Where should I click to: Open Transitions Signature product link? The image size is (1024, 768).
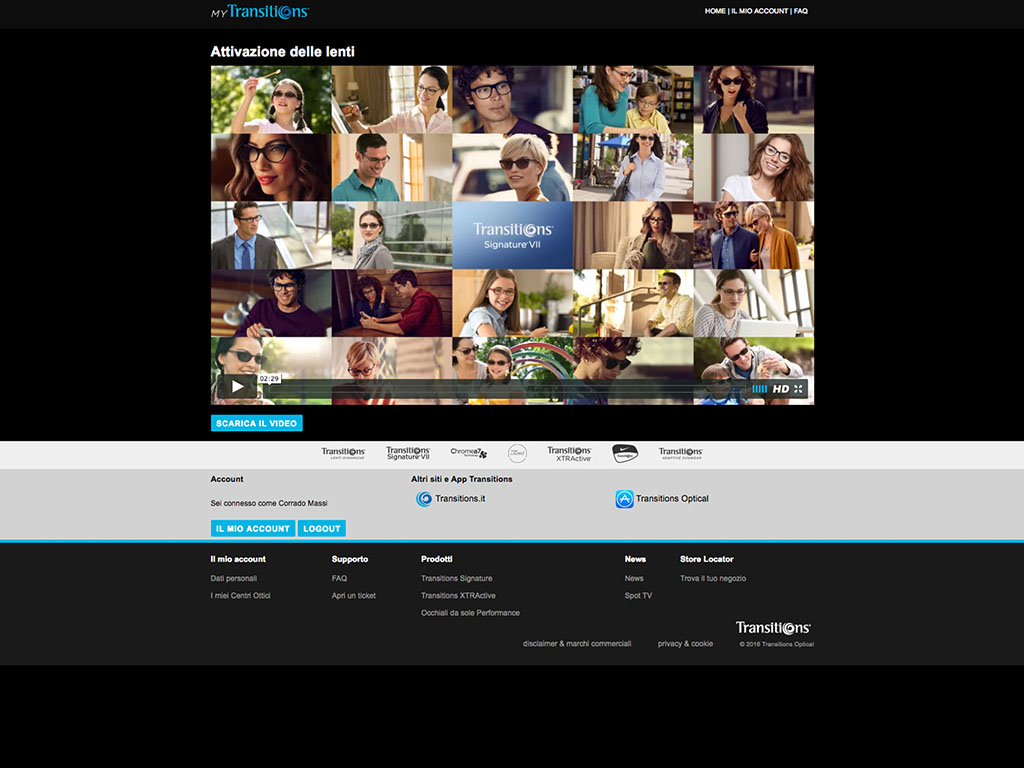pyautogui.click(x=456, y=579)
